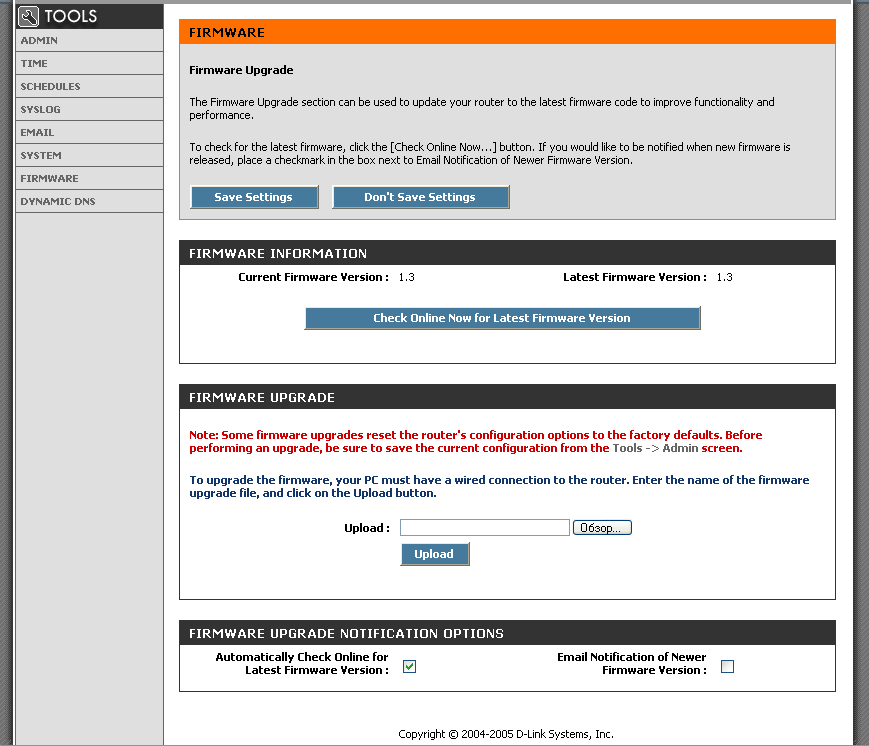This screenshot has height=746, width=869.
Task: Click the D-Link copyright footer text
Action: 505,734
